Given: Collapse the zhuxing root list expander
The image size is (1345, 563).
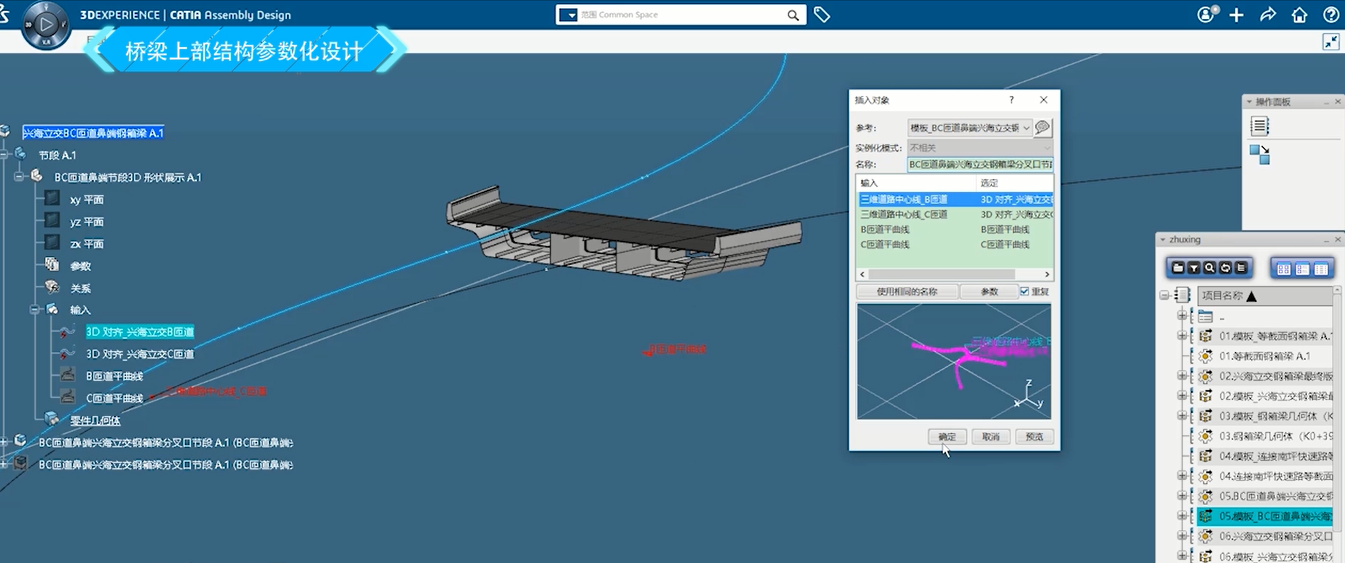Looking at the screenshot, I should pos(1164,295).
